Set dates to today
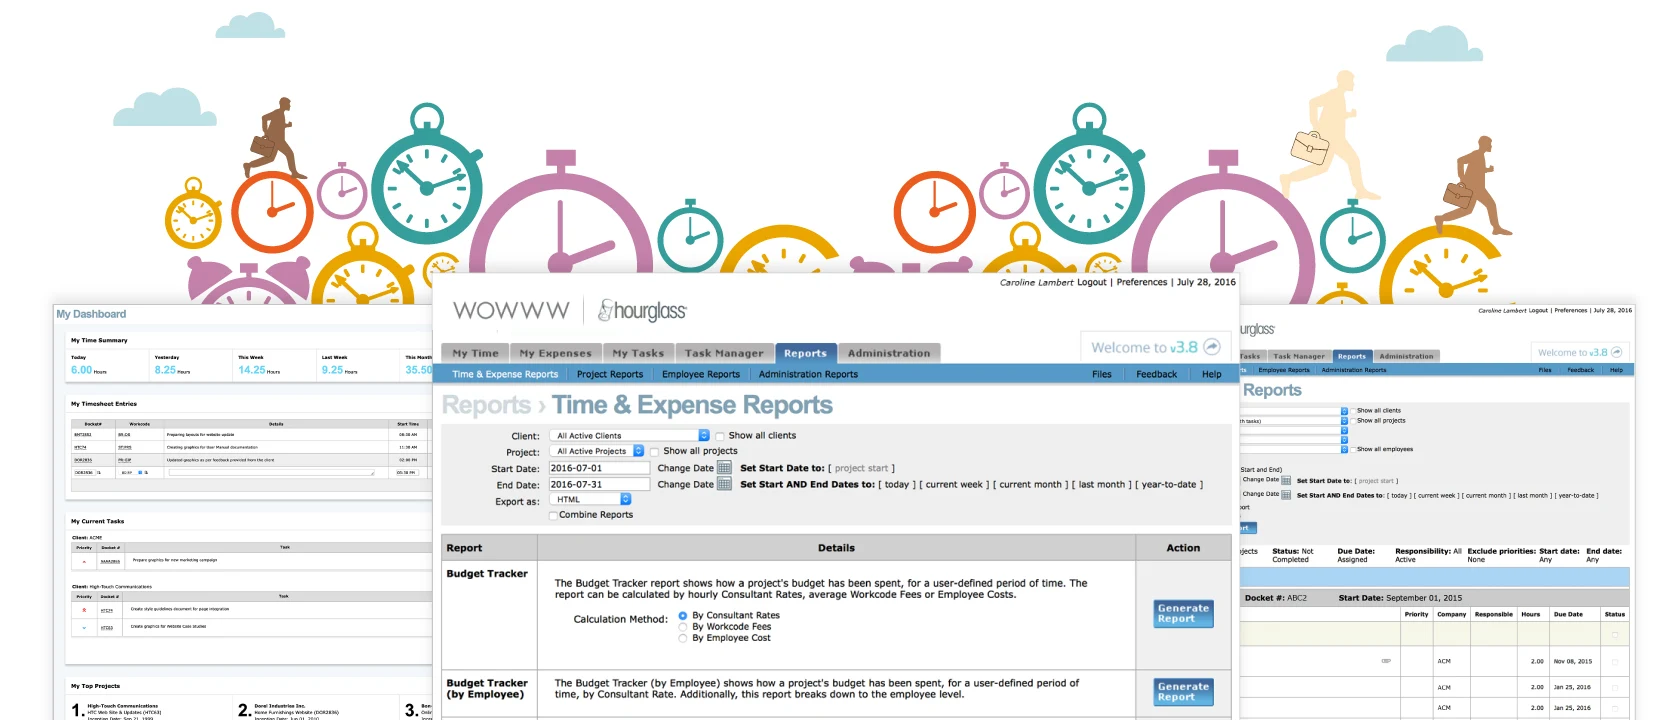1680x720 pixels. (897, 484)
